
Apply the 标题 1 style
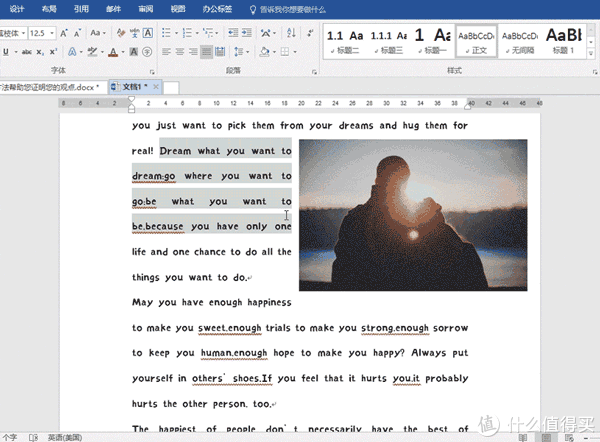pyautogui.click(x=564, y=41)
